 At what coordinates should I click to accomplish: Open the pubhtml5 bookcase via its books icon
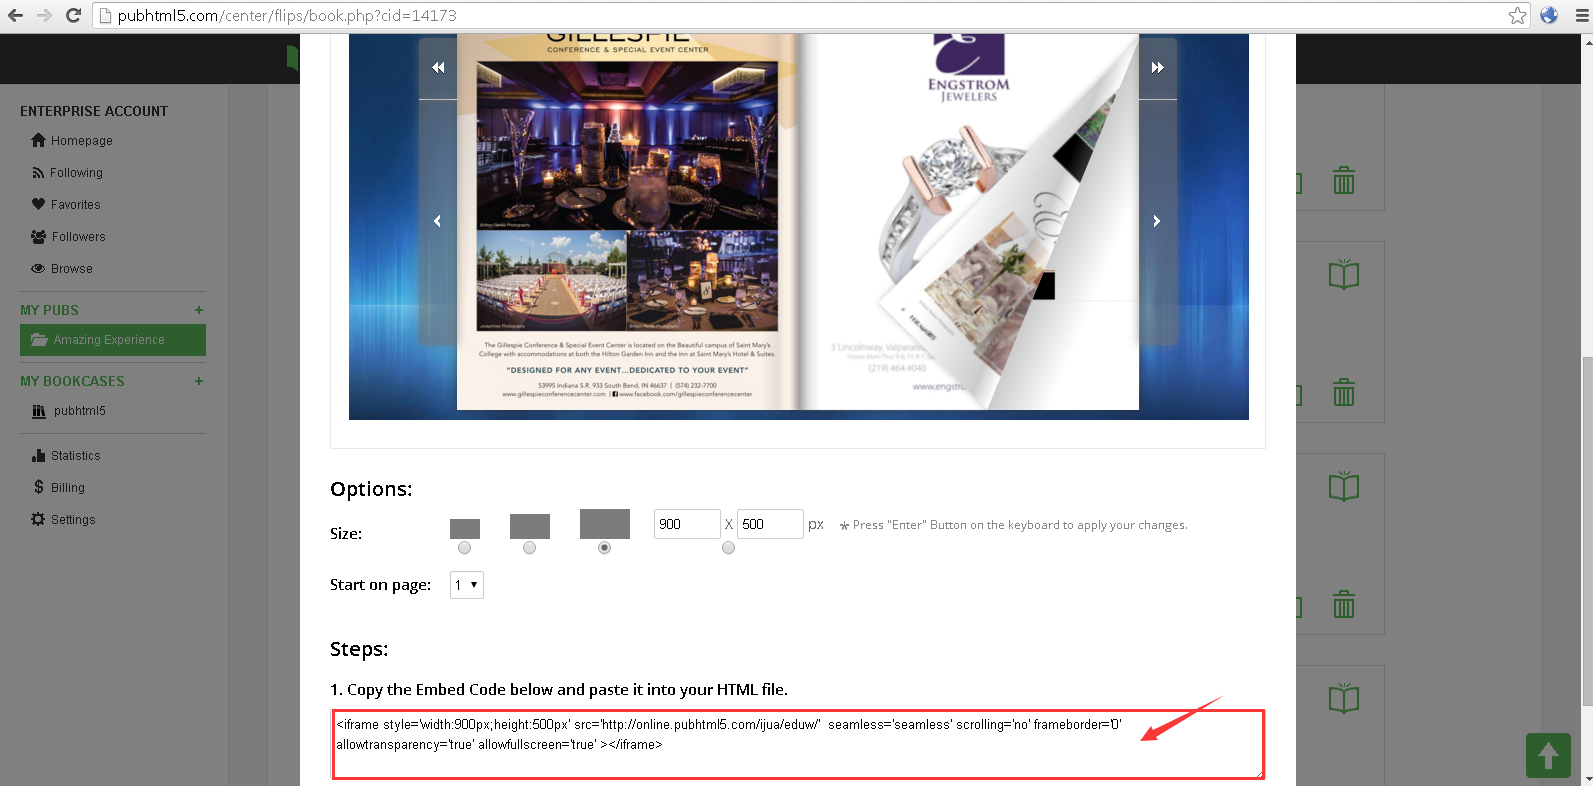click(x=39, y=411)
